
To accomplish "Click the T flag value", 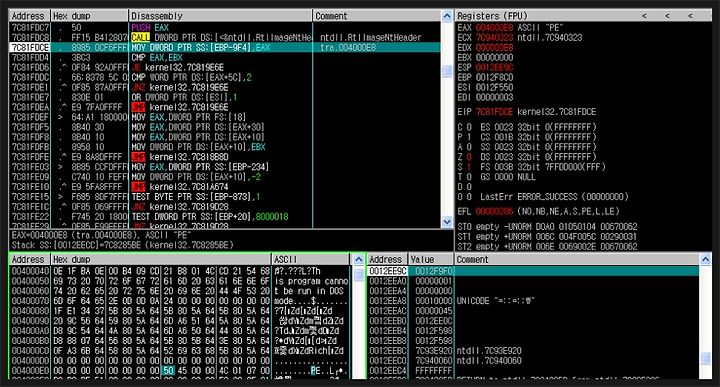I will pos(469,177).
